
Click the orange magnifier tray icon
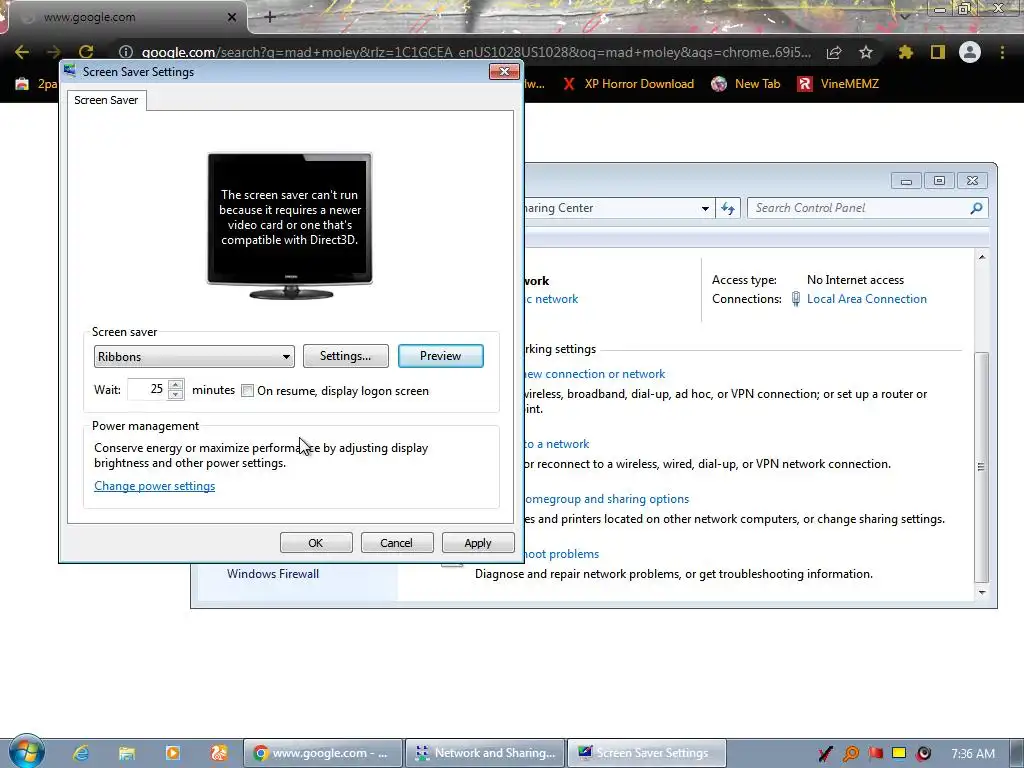click(x=850, y=754)
